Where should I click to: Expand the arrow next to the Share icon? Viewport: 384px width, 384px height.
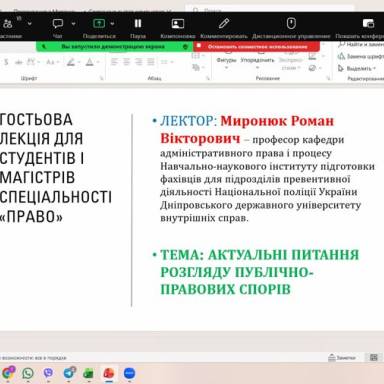click(x=112, y=24)
